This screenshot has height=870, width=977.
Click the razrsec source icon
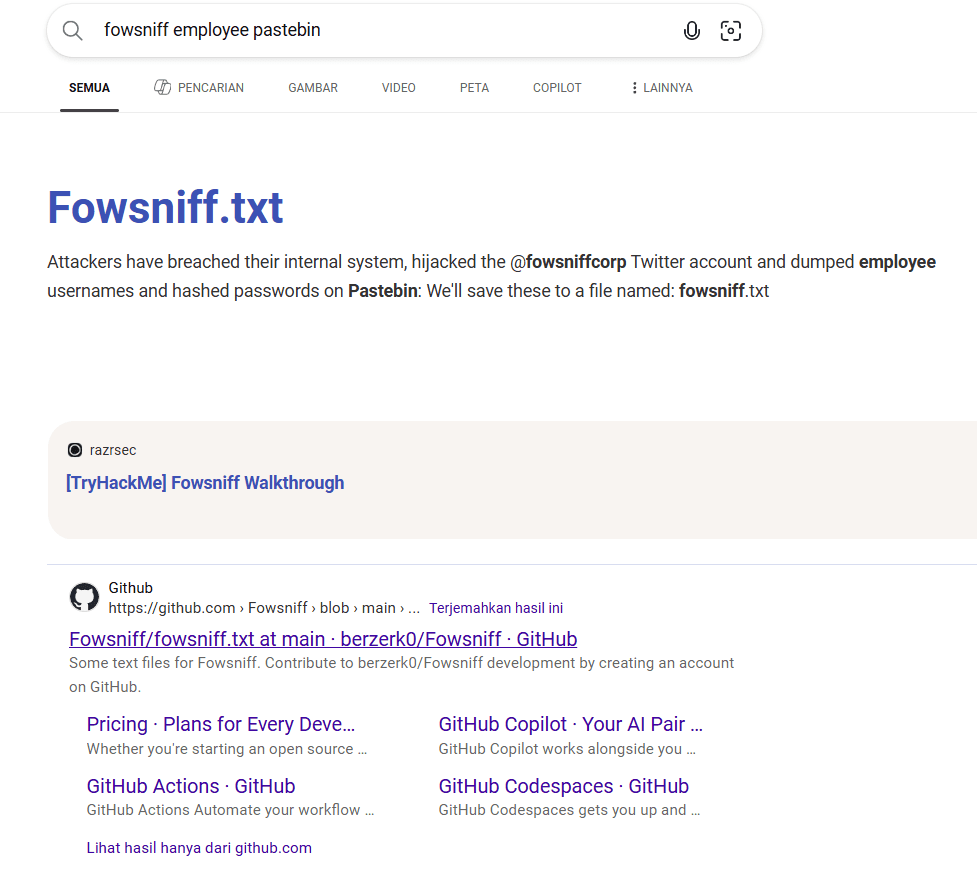(x=75, y=450)
